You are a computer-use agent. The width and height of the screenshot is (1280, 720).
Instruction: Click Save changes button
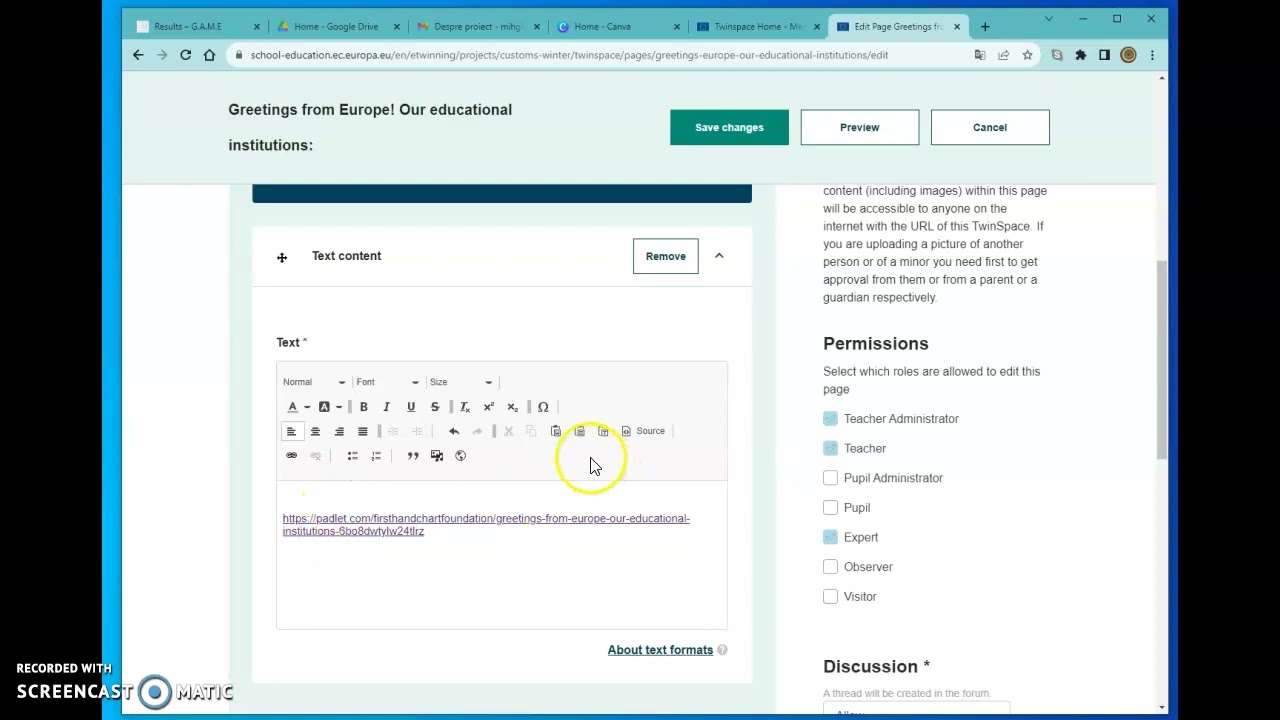coord(729,127)
